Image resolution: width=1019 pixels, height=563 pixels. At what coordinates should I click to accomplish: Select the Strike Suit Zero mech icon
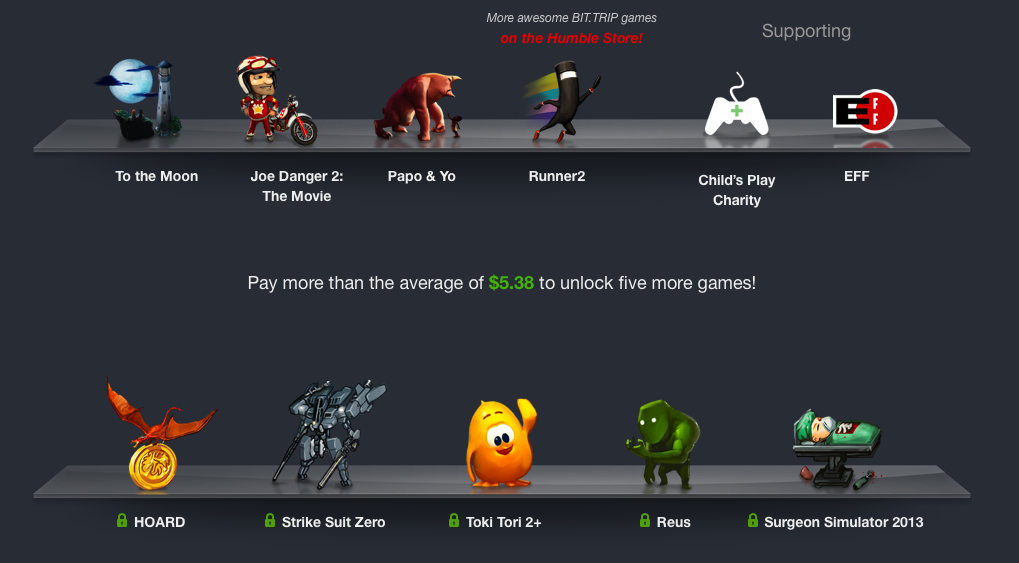(x=329, y=435)
